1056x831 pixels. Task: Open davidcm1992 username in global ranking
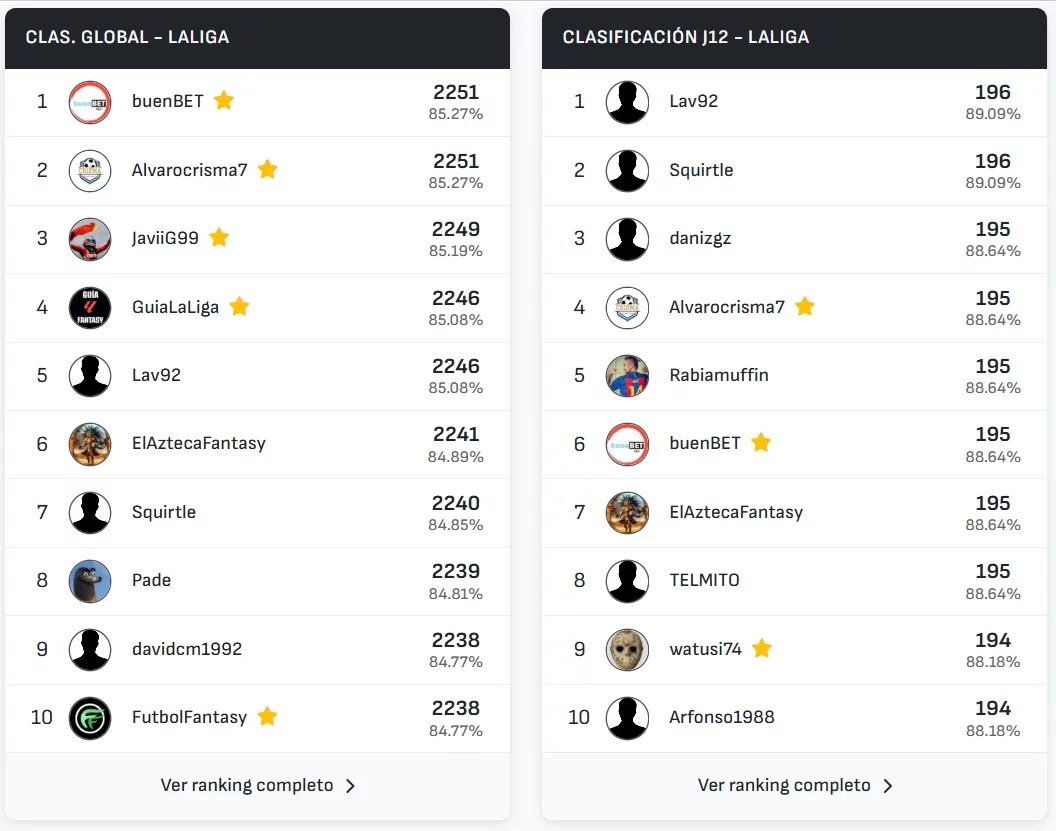pyautogui.click(x=187, y=649)
